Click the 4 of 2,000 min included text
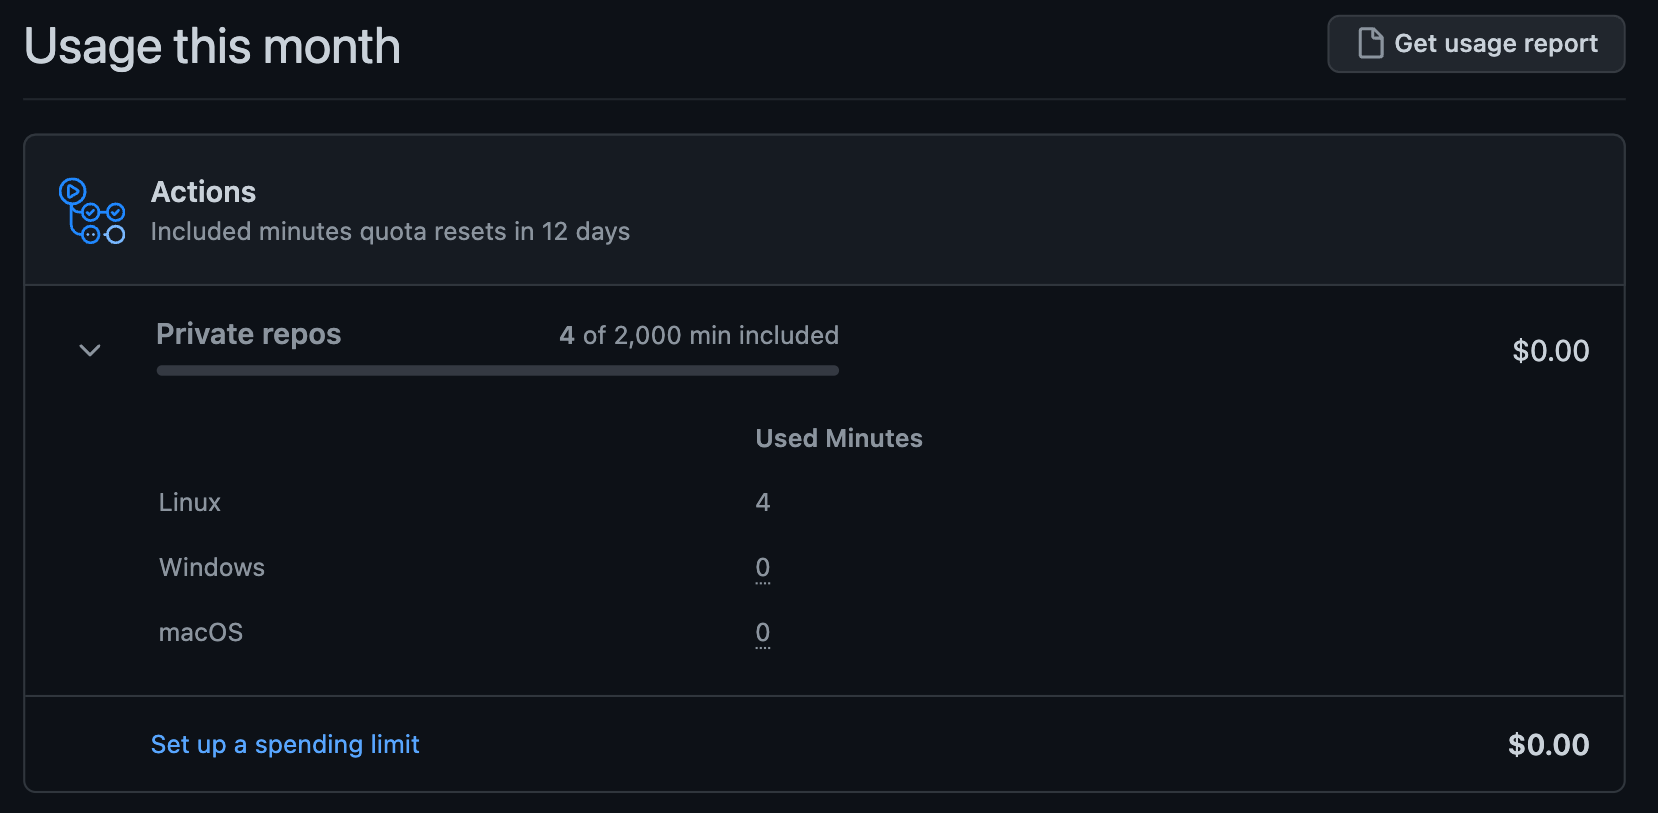Image resolution: width=1658 pixels, height=813 pixels. coord(699,335)
